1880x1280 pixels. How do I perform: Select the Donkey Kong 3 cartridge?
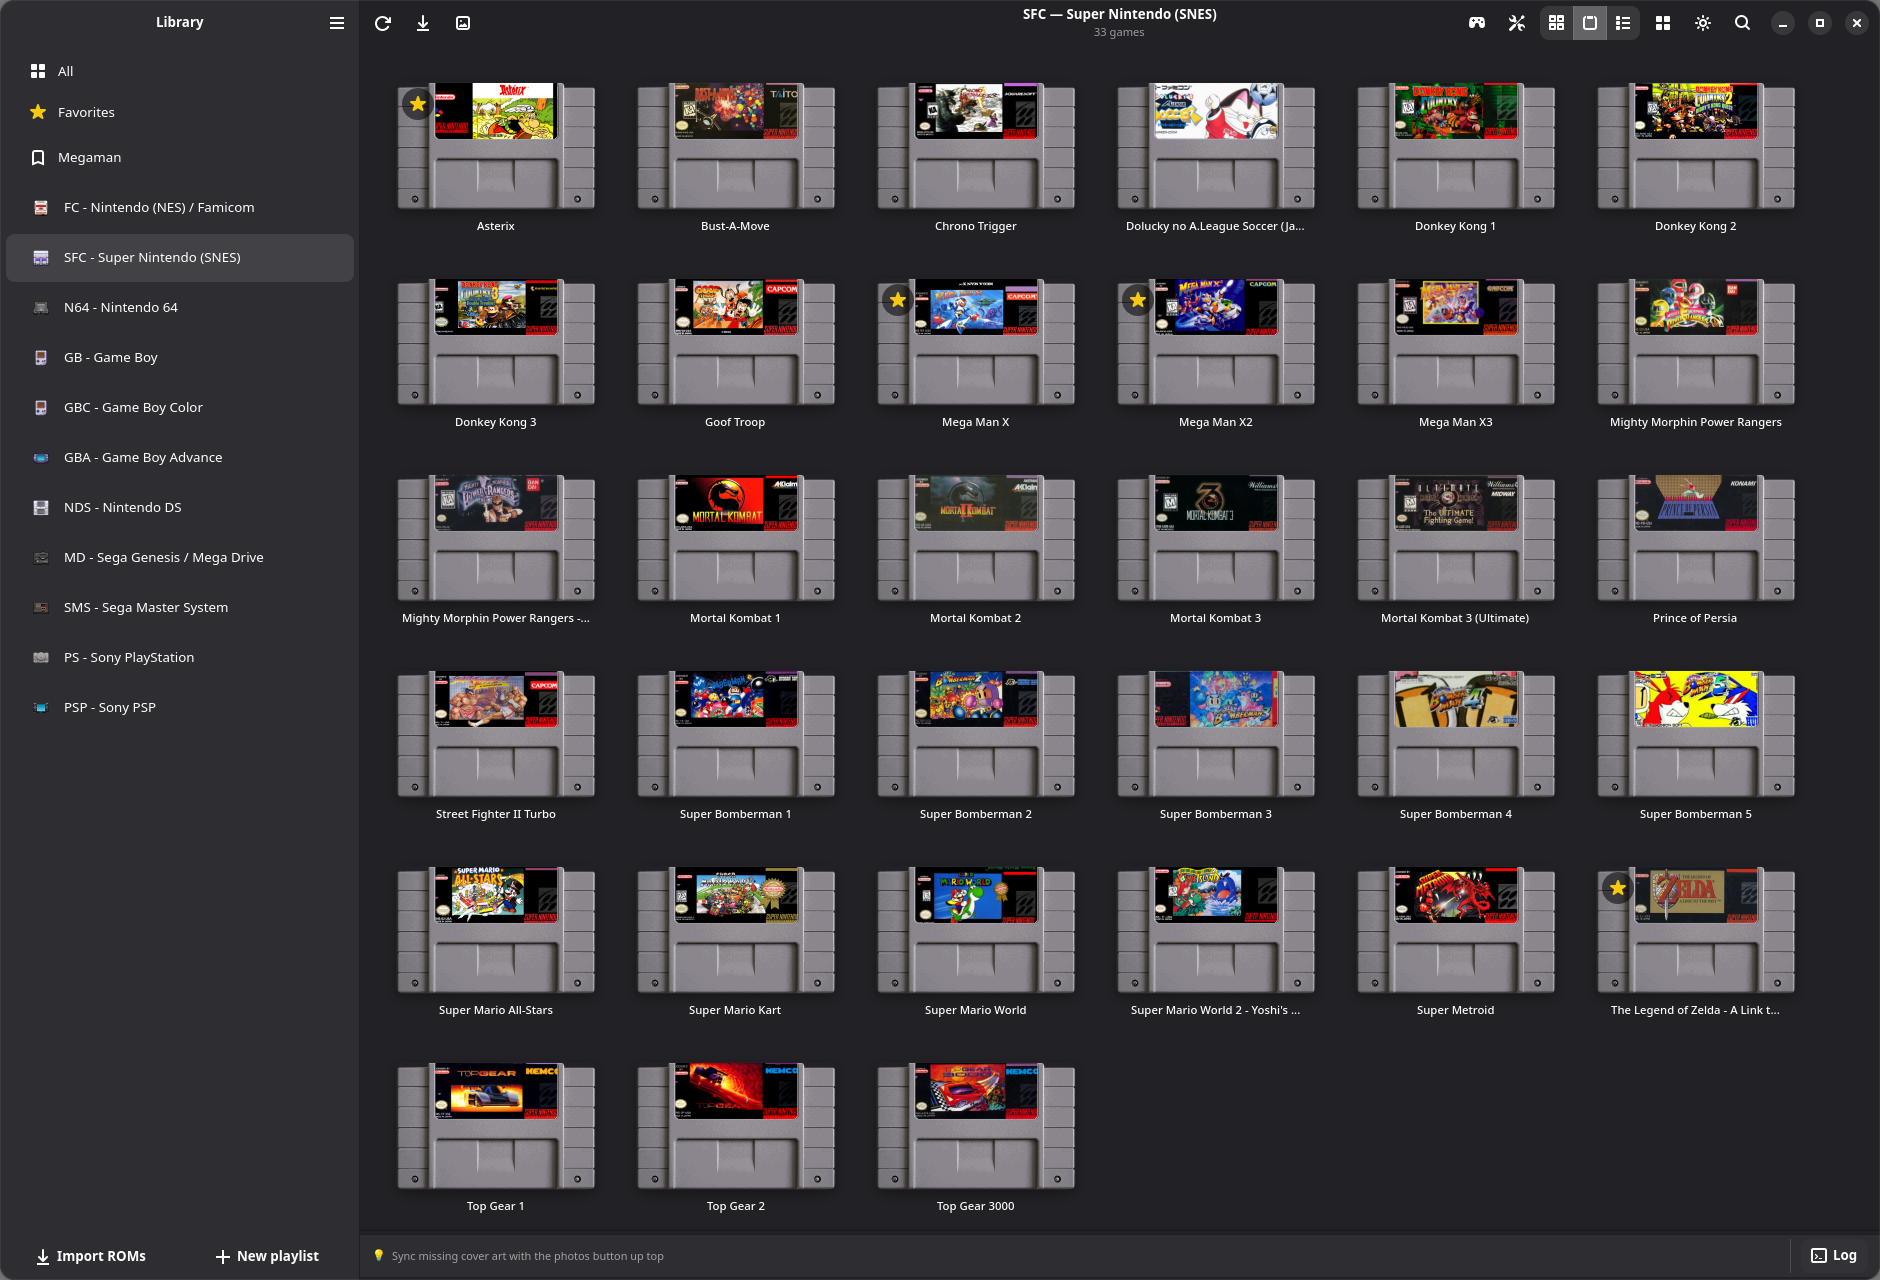[x=496, y=342]
